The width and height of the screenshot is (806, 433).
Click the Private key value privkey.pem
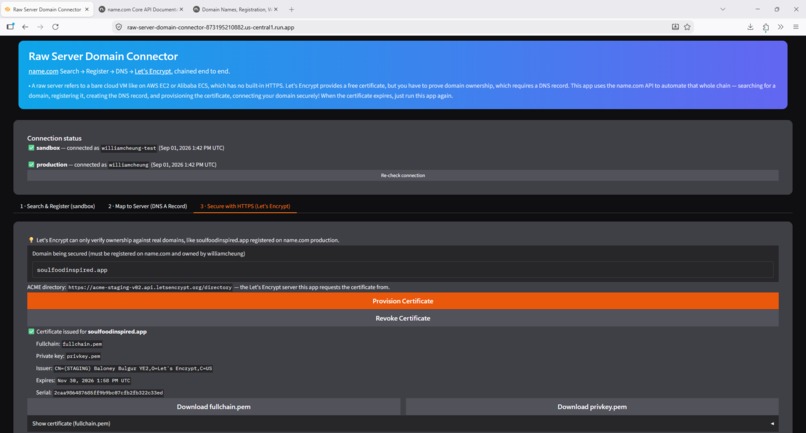83,356
